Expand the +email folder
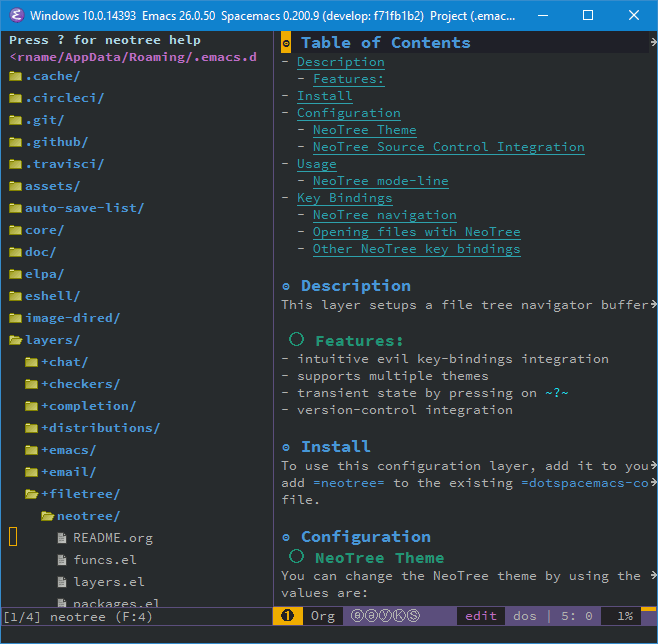The height and width of the screenshot is (644, 658). tap(31, 472)
